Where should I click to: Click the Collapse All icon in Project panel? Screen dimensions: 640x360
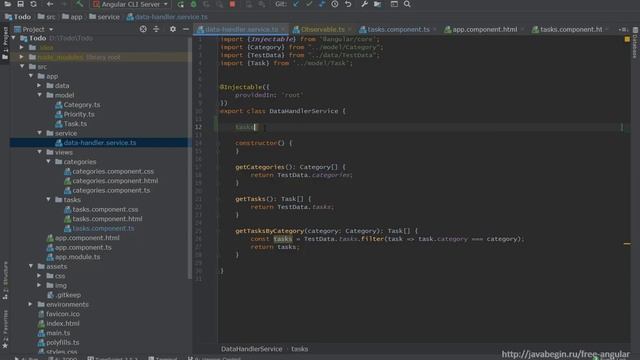[156, 29]
